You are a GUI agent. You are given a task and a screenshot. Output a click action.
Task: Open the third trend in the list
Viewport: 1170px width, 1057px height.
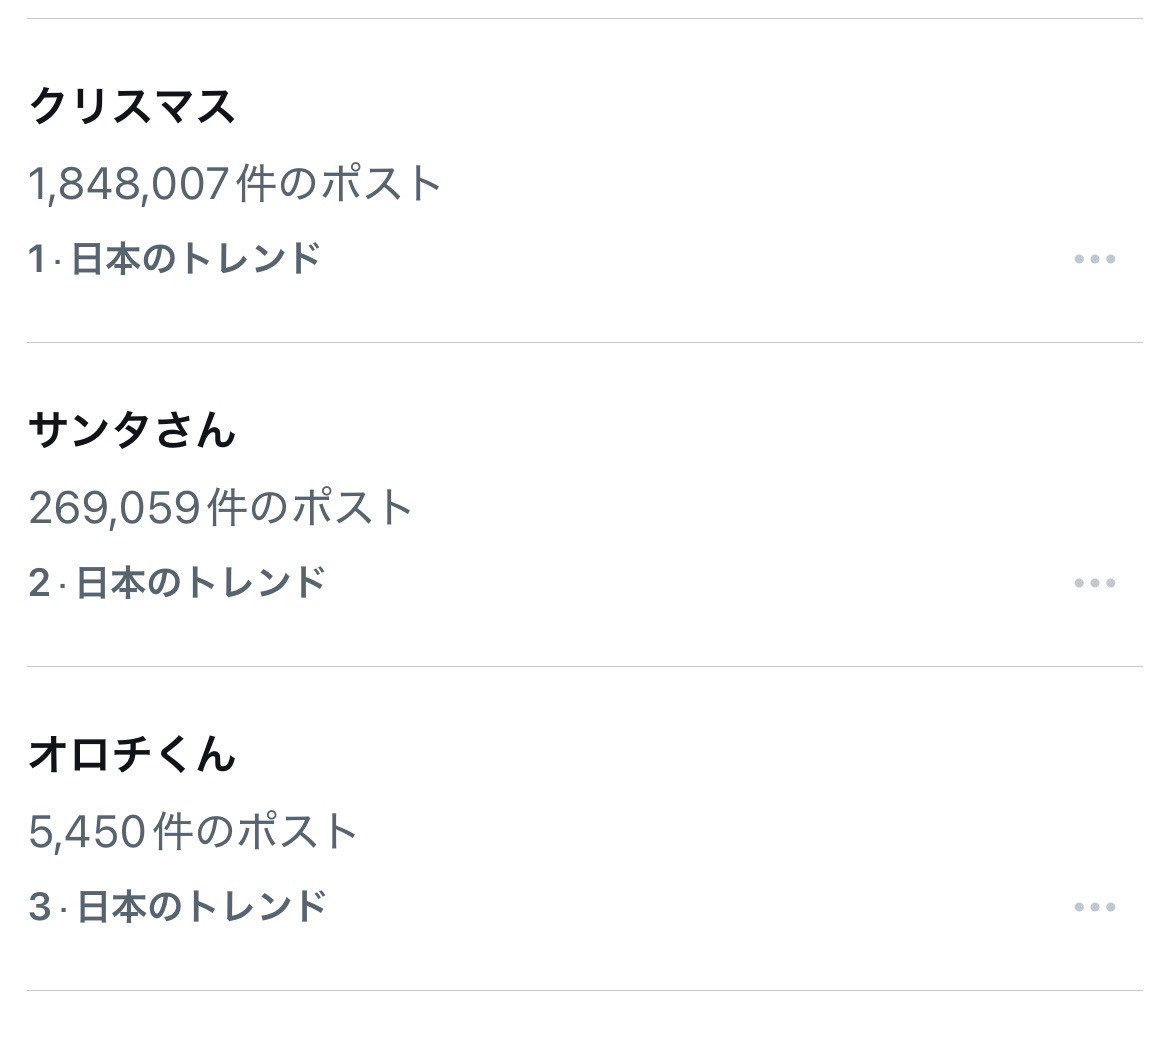133,756
